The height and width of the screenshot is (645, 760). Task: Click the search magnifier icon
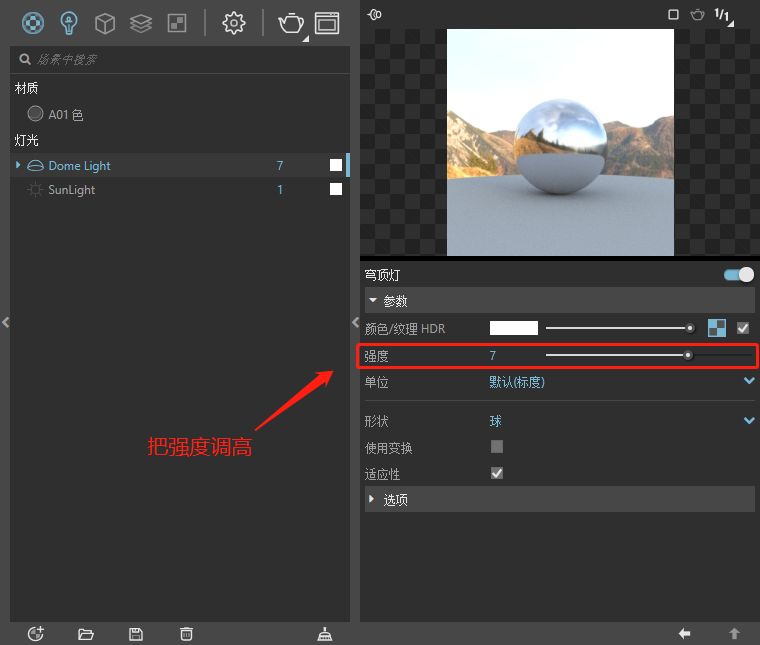click(x=25, y=60)
